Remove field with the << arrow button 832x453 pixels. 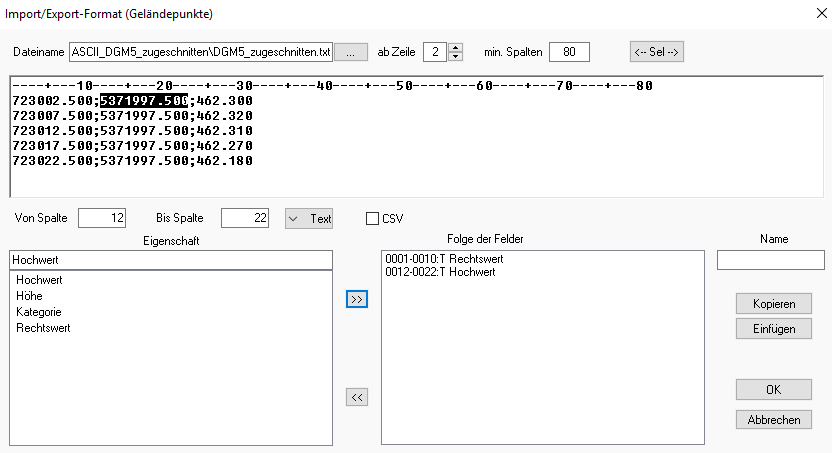click(356, 397)
